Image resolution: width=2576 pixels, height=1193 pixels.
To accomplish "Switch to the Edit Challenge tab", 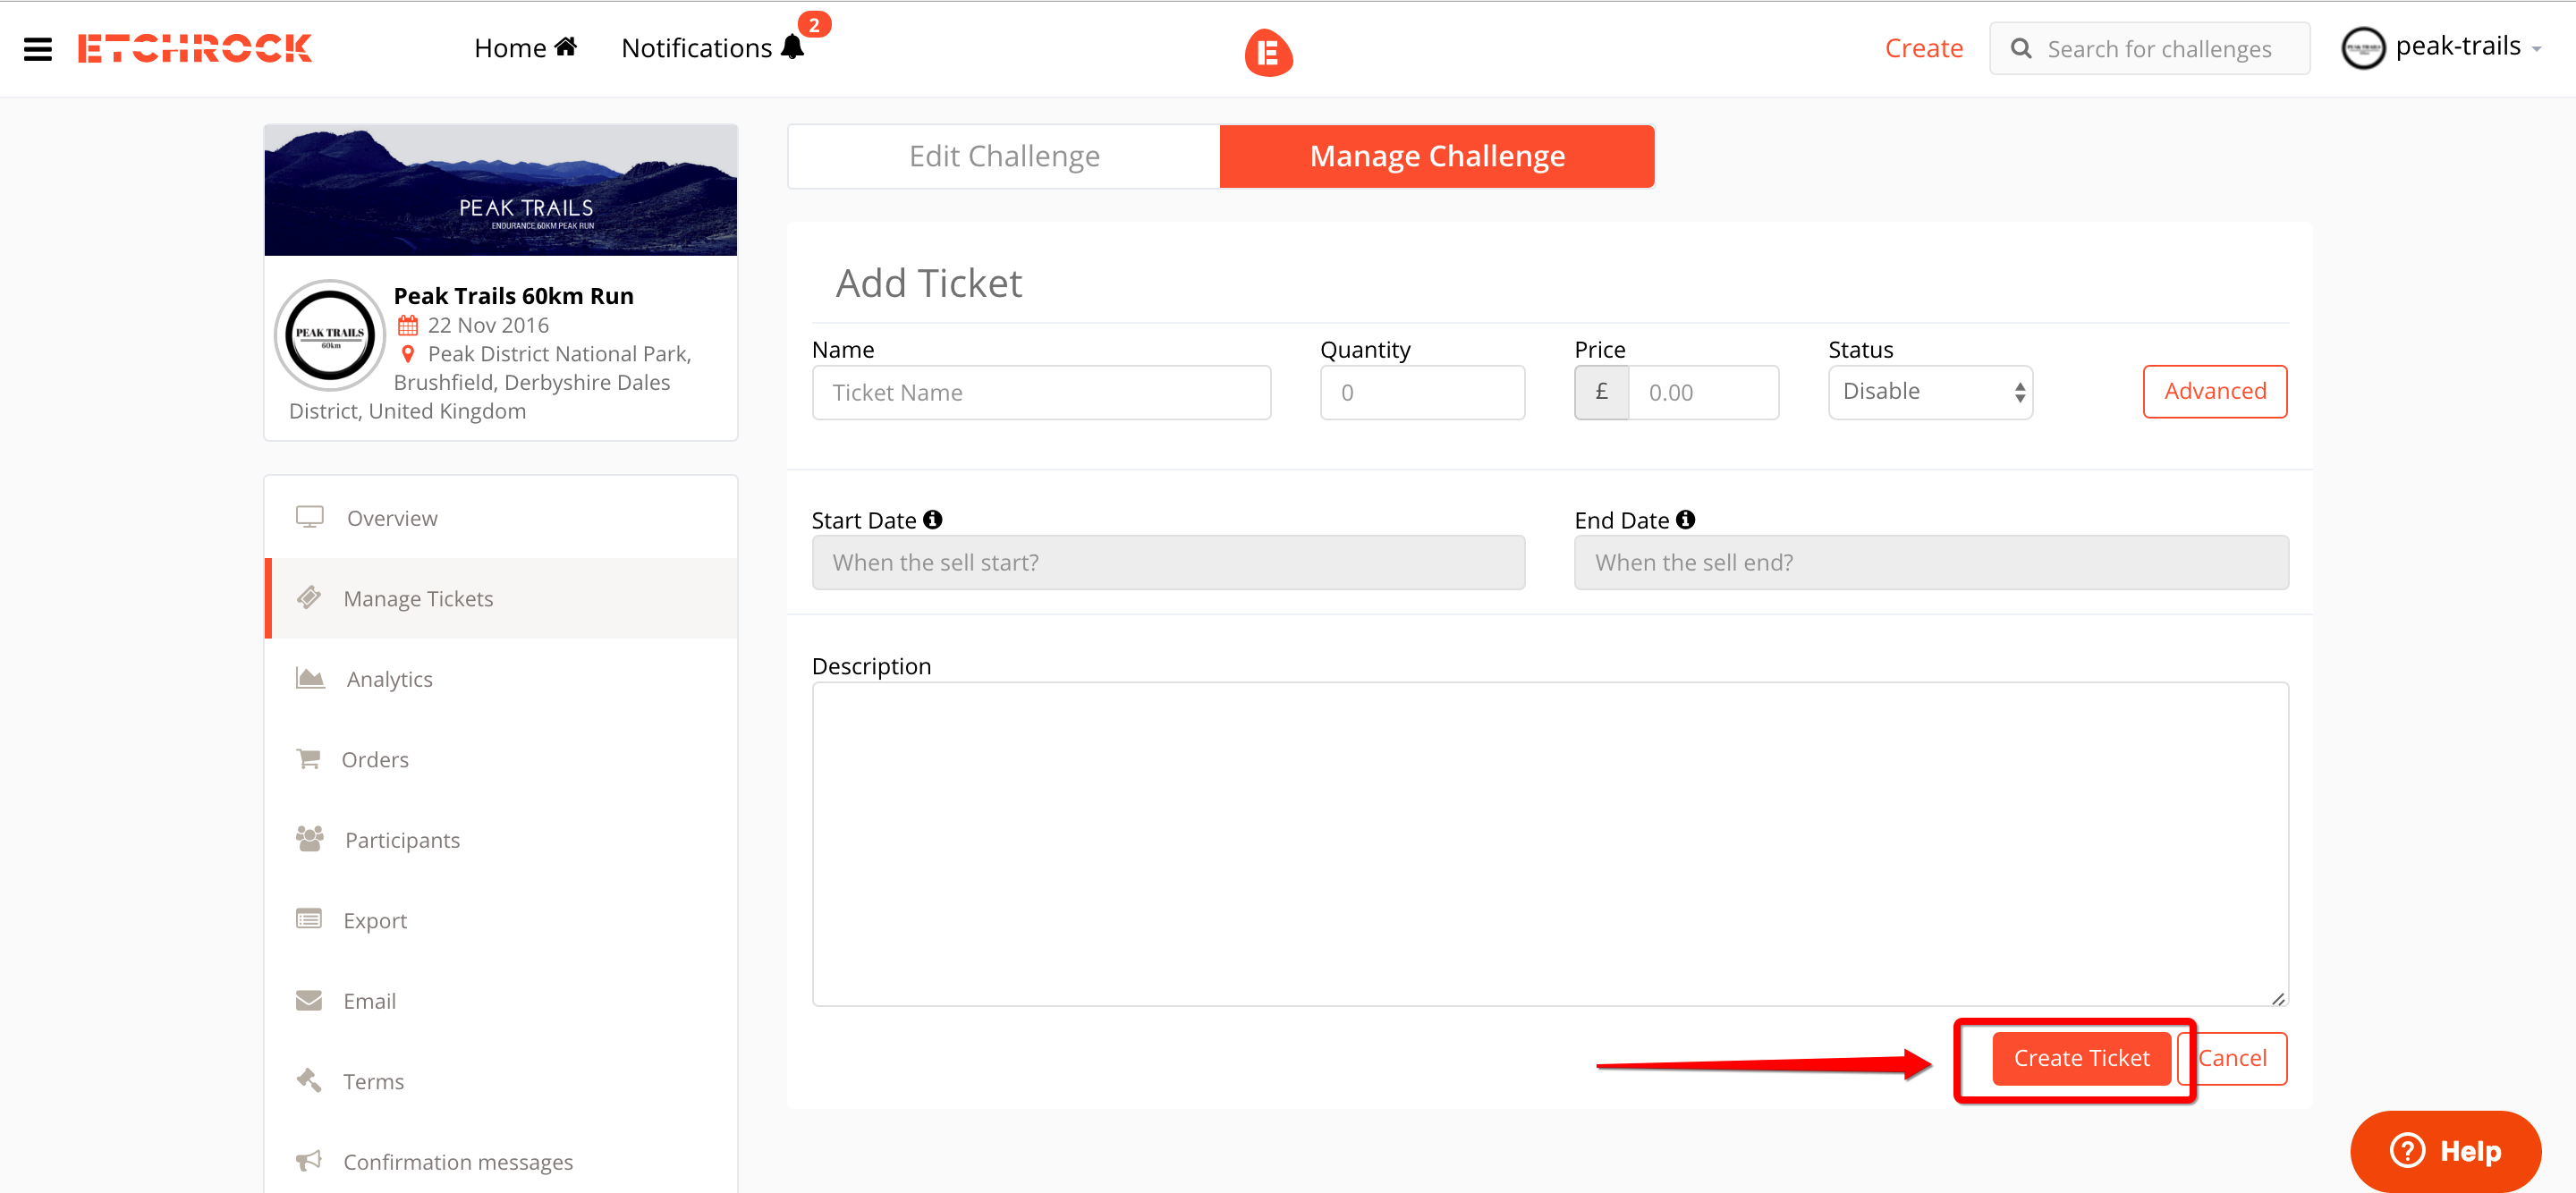I will 1004,156.
